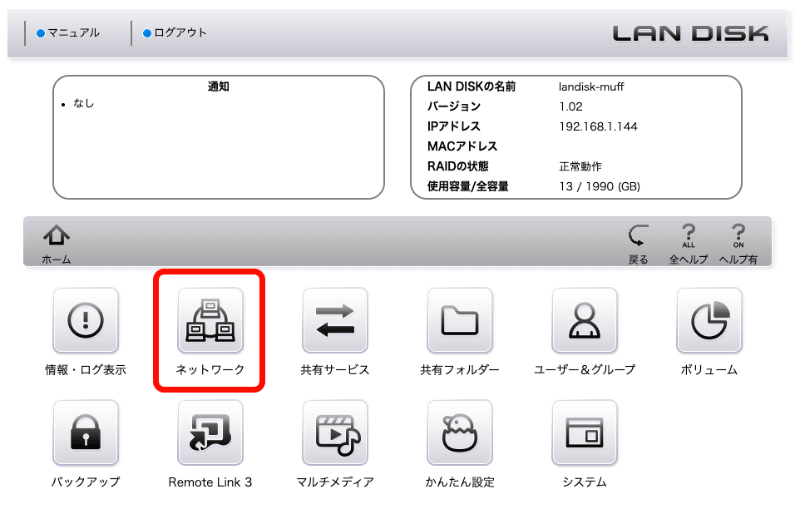Select the name landisk-muff
The height and width of the screenshot is (514, 800).
[x=591, y=87]
